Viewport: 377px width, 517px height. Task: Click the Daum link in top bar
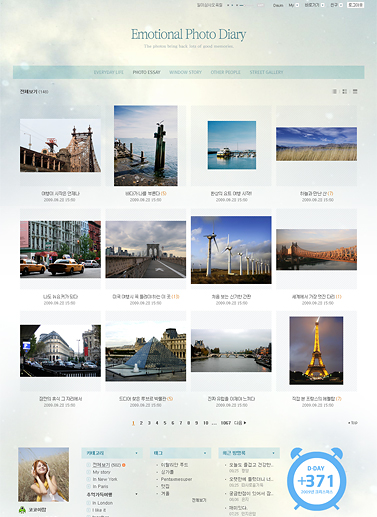278,5
